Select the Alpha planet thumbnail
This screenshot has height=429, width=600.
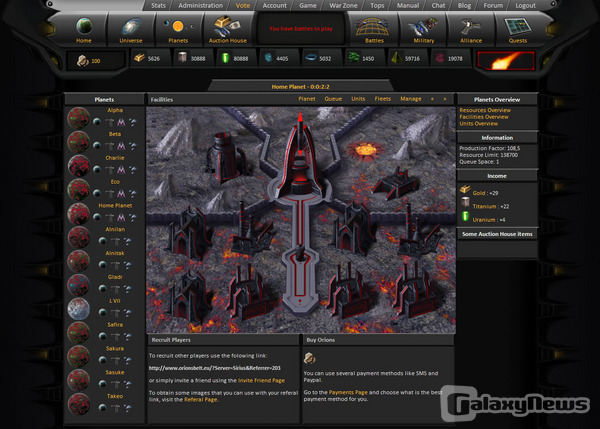[x=80, y=117]
